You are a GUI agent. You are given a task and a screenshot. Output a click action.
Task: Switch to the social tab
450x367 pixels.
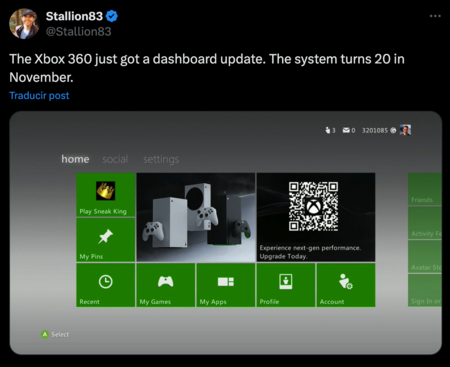[x=115, y=159]
